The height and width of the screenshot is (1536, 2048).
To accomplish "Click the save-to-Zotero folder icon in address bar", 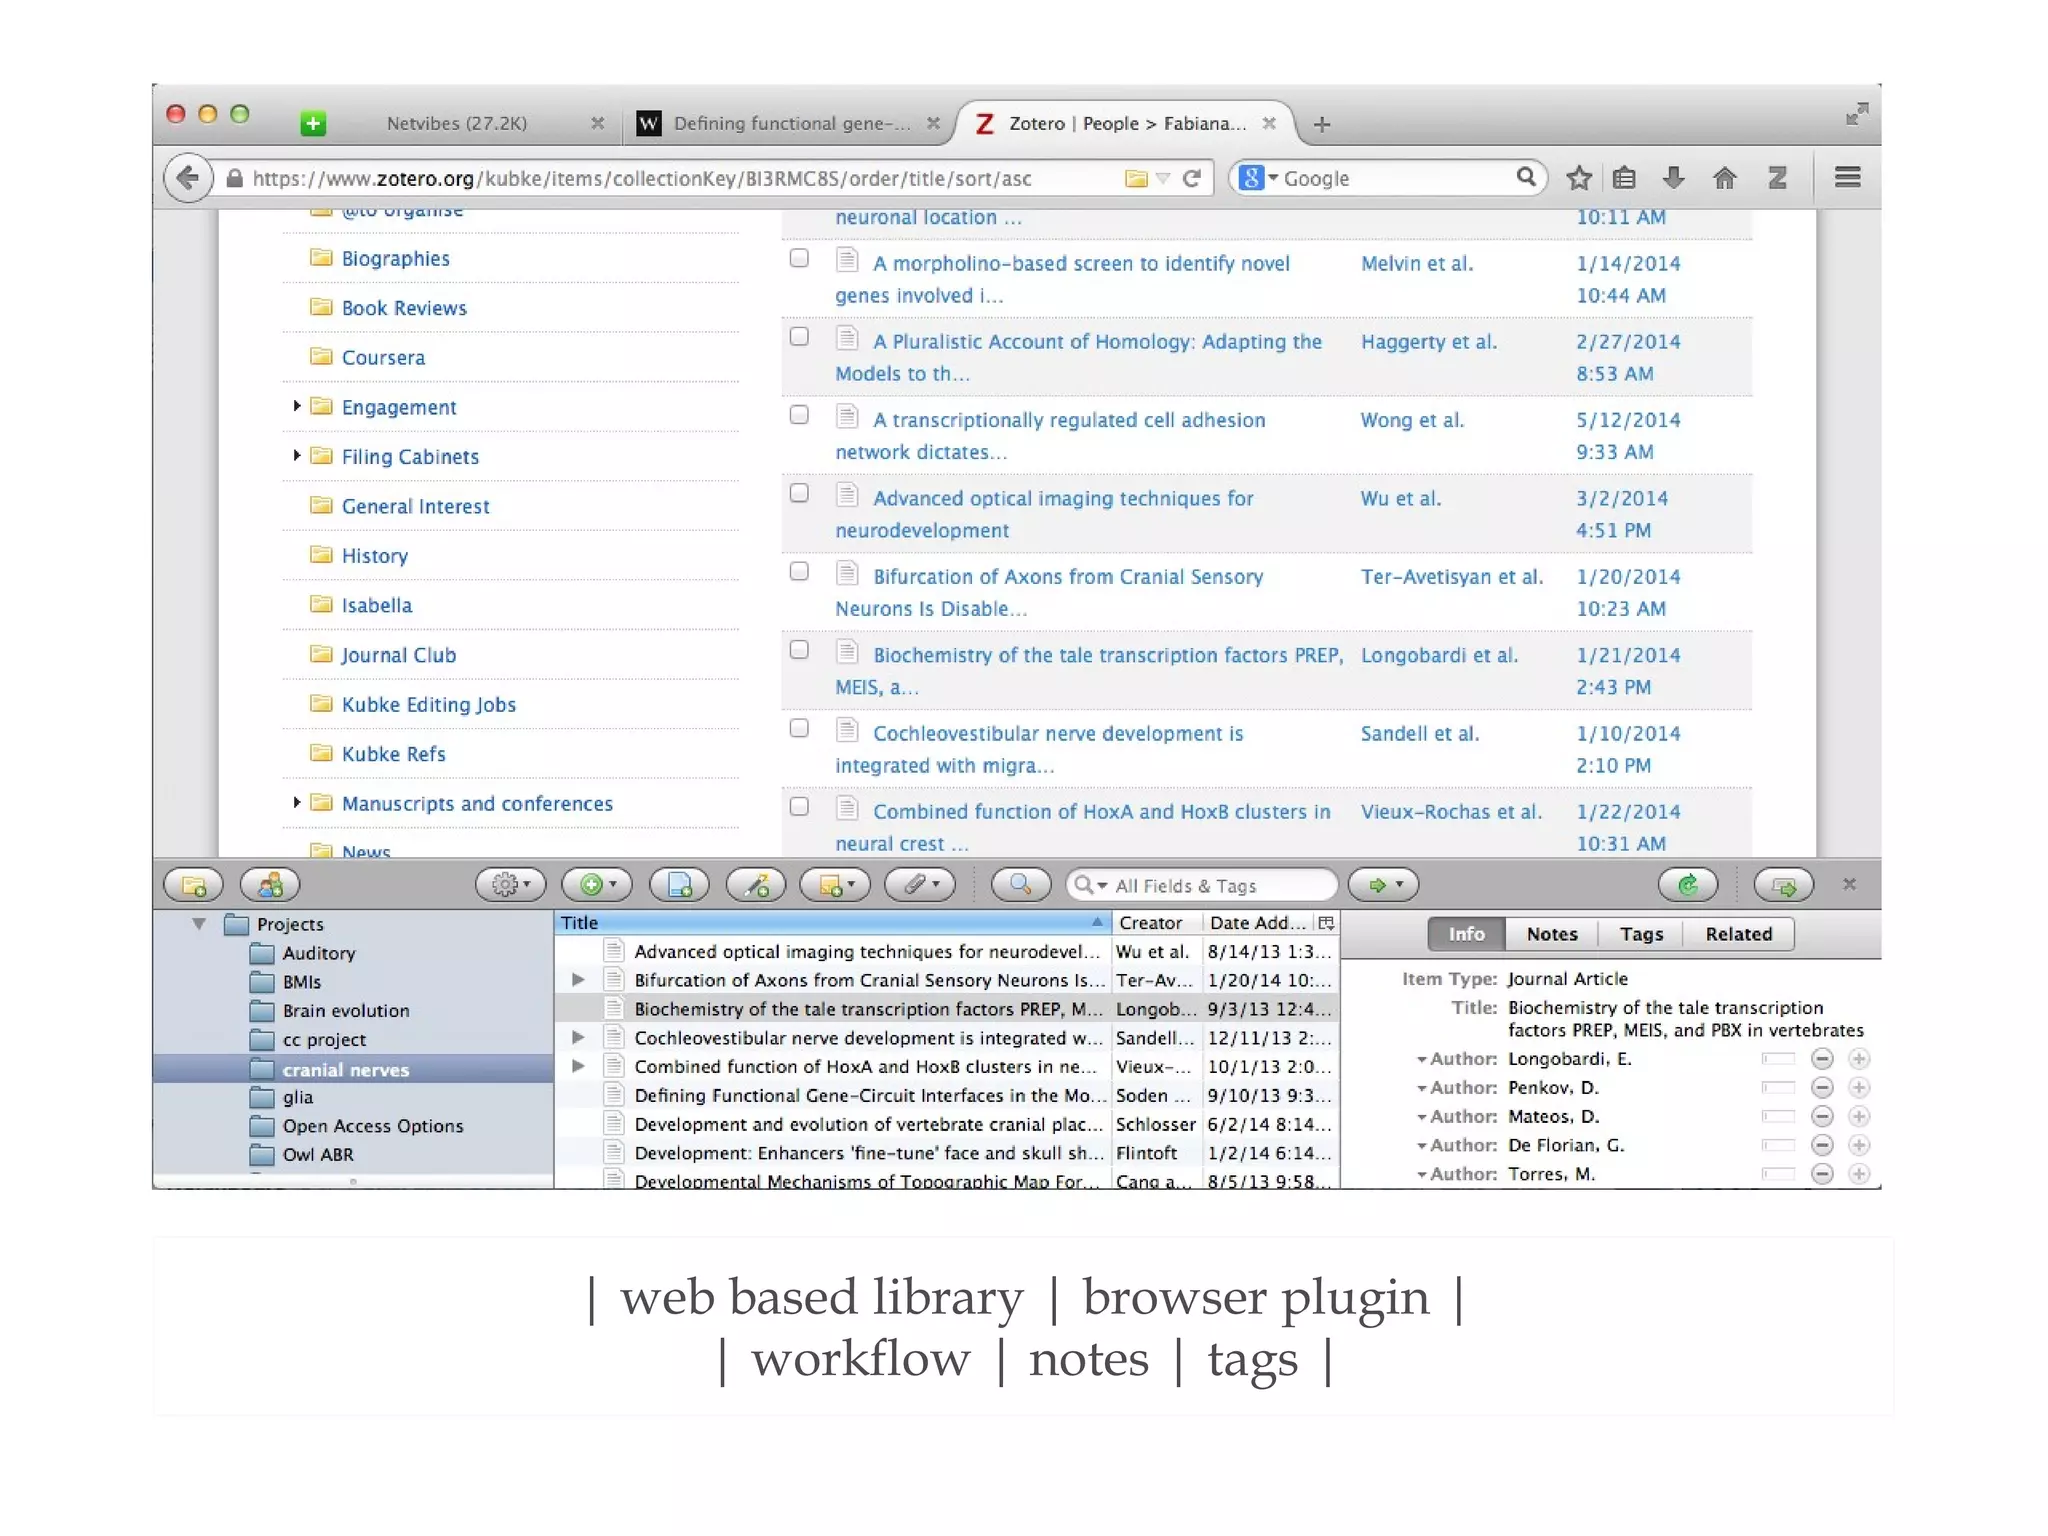I will [1136, 178].
